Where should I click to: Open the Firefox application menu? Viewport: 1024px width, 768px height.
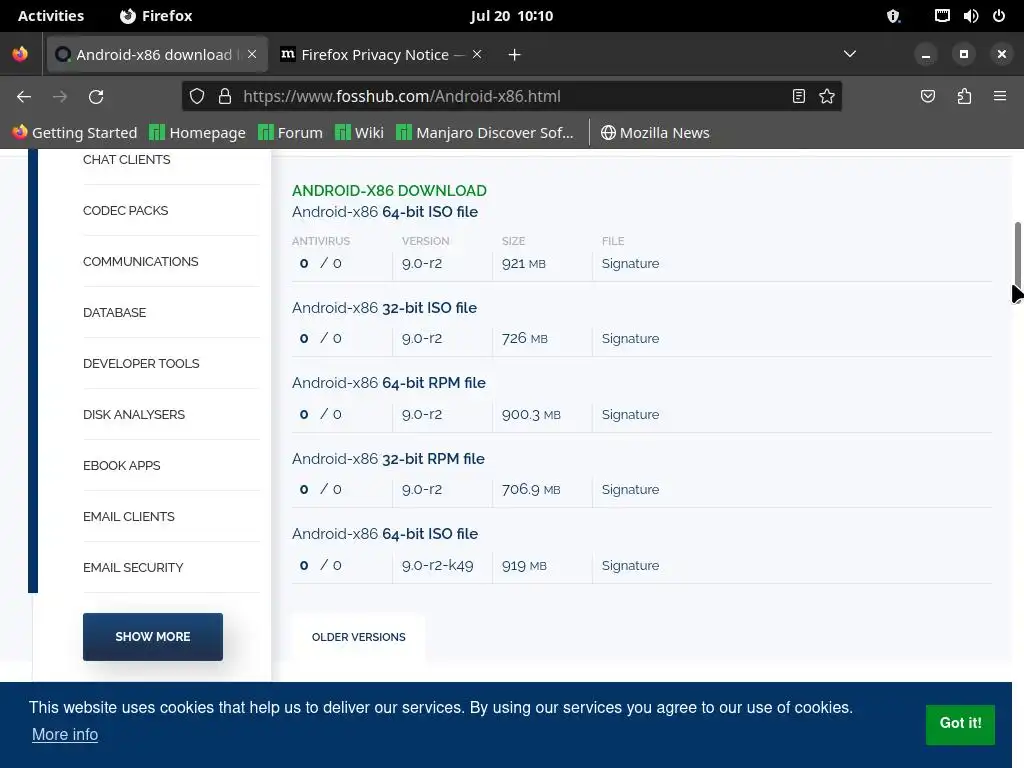coord(1000,97)
